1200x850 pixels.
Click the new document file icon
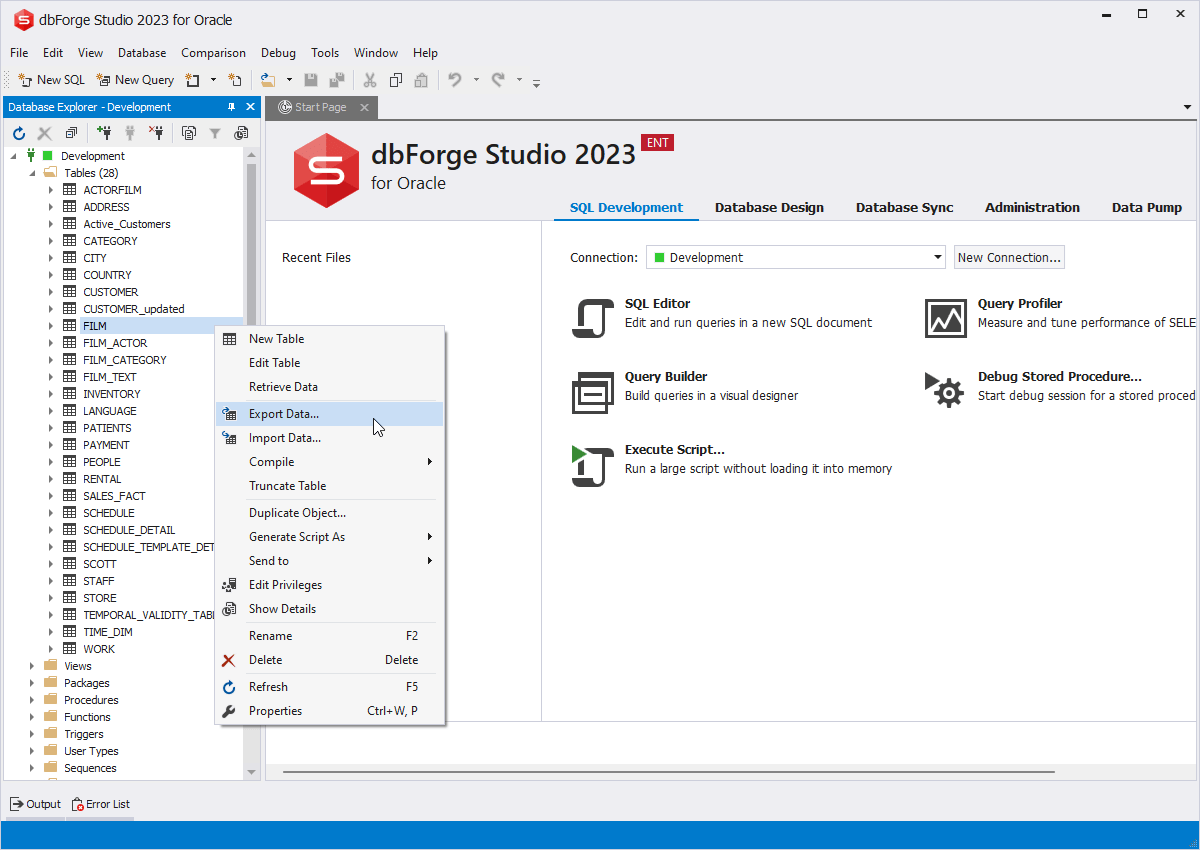(x=235, y=80)
